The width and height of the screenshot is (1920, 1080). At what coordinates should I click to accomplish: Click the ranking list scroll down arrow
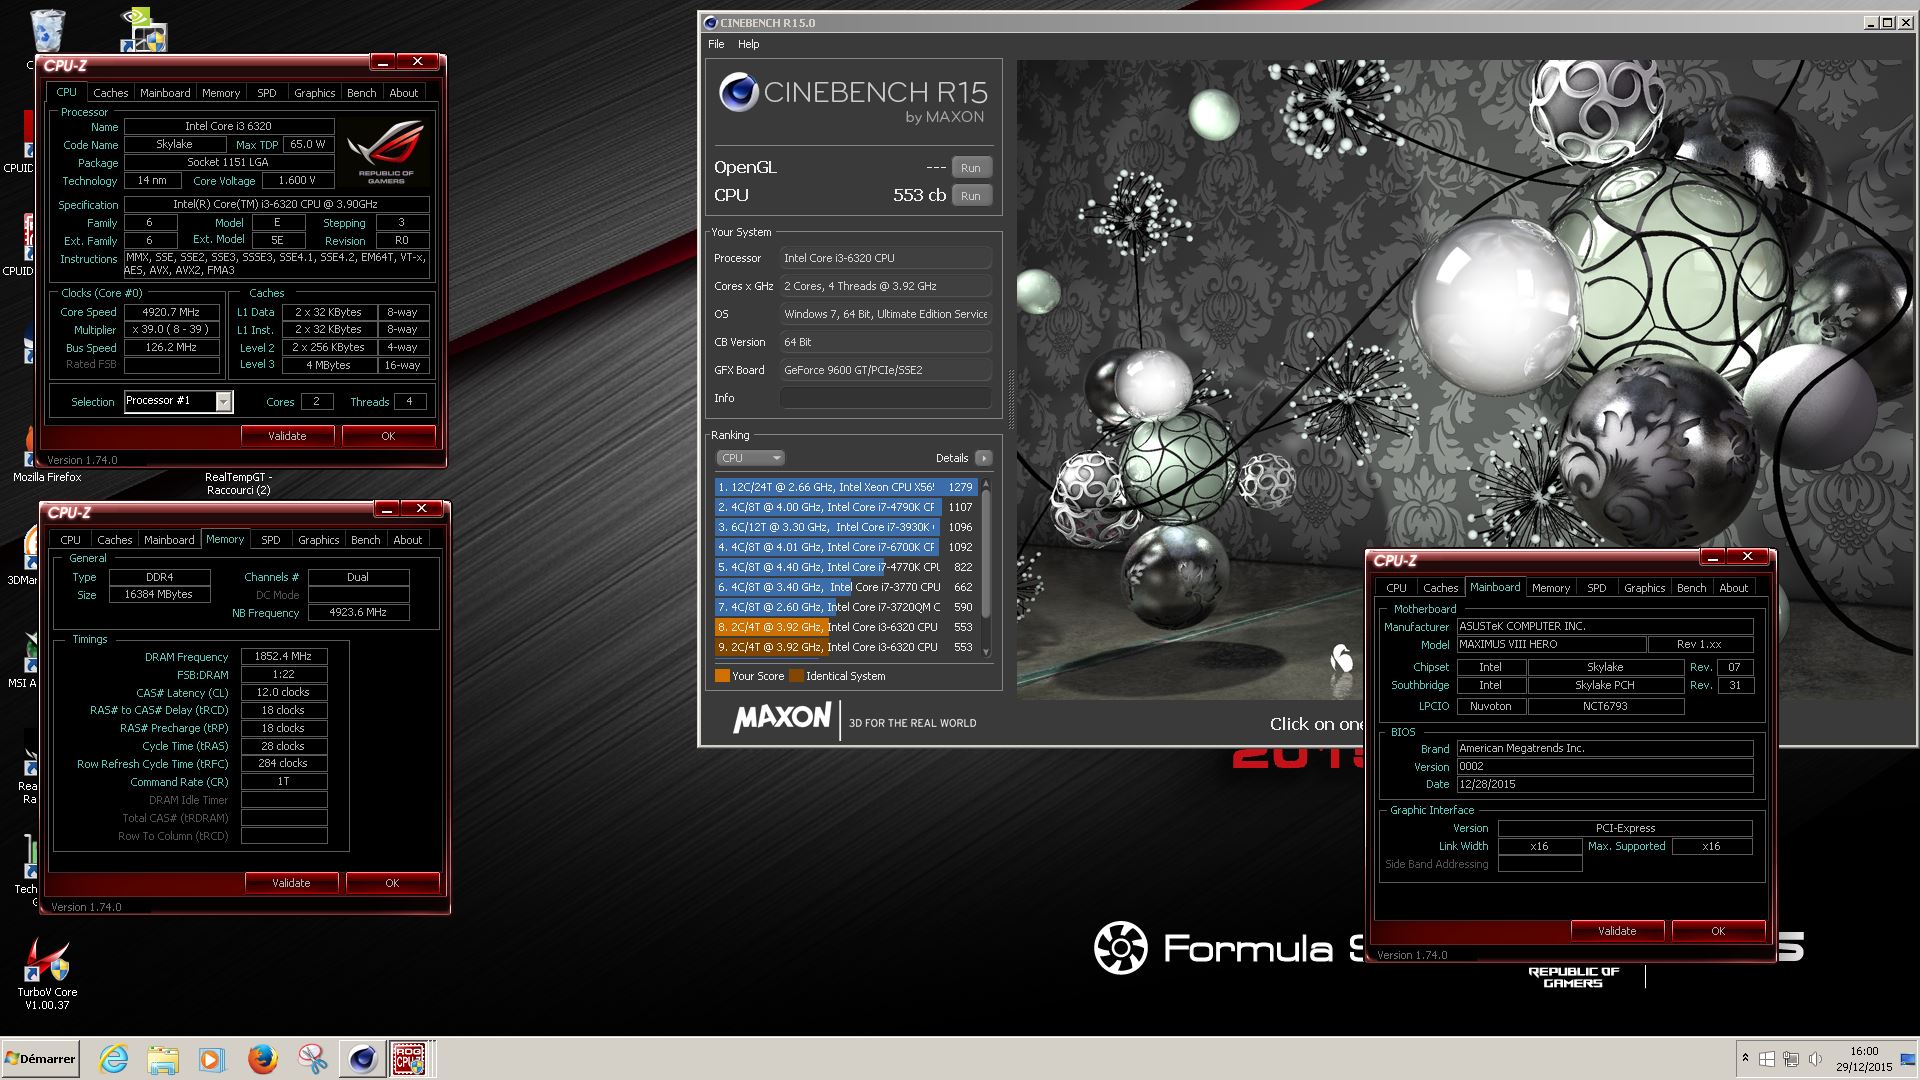point(986,652)
